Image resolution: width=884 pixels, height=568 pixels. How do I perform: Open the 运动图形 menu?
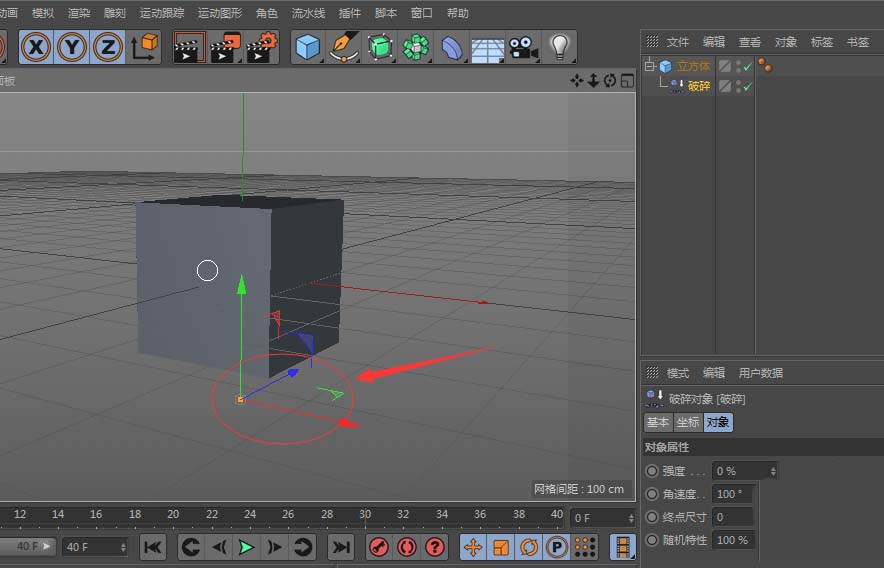point(219,12)
